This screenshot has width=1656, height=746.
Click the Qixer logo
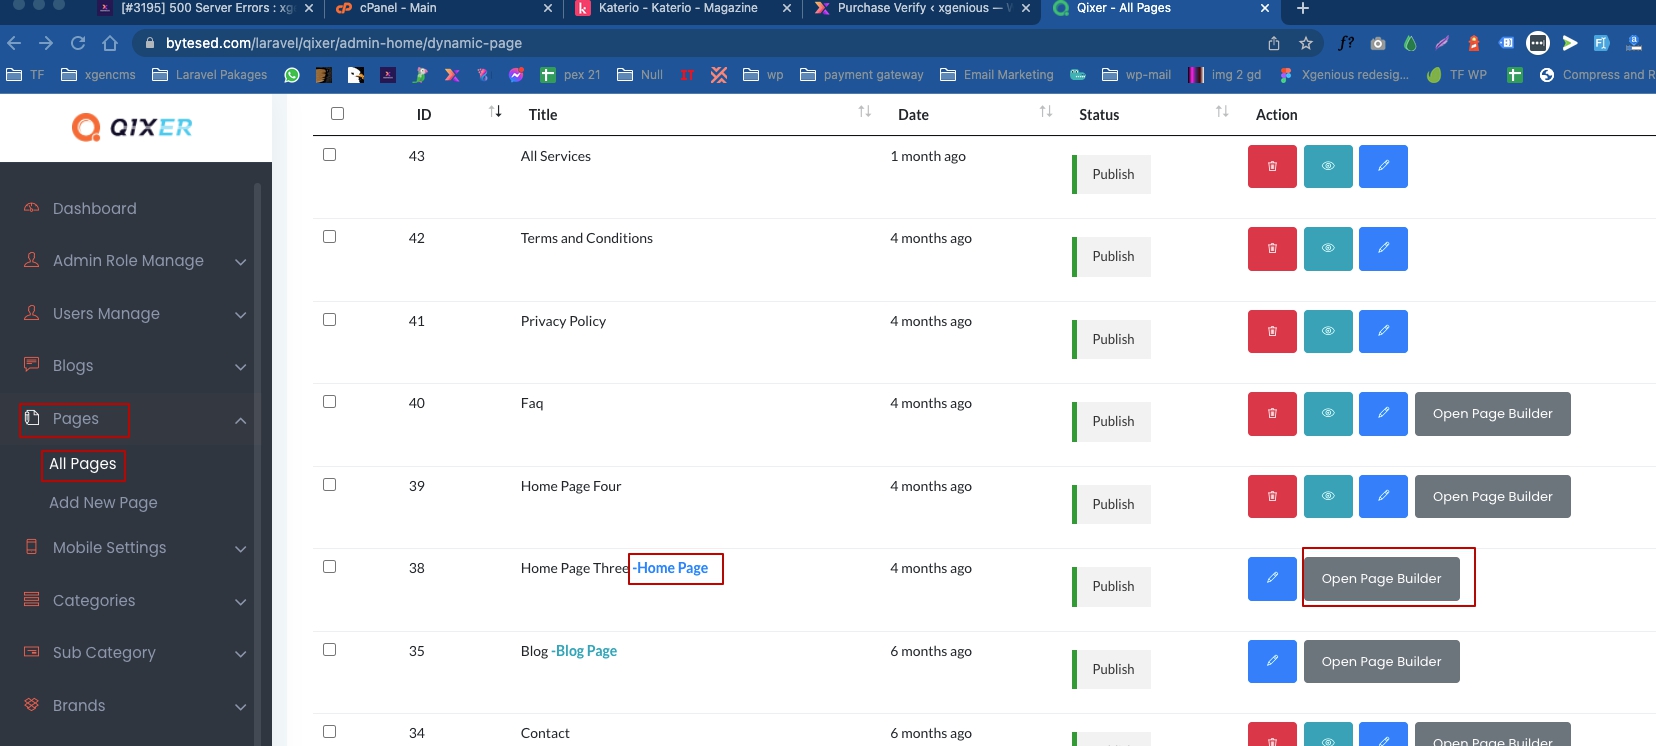(132, 127)
